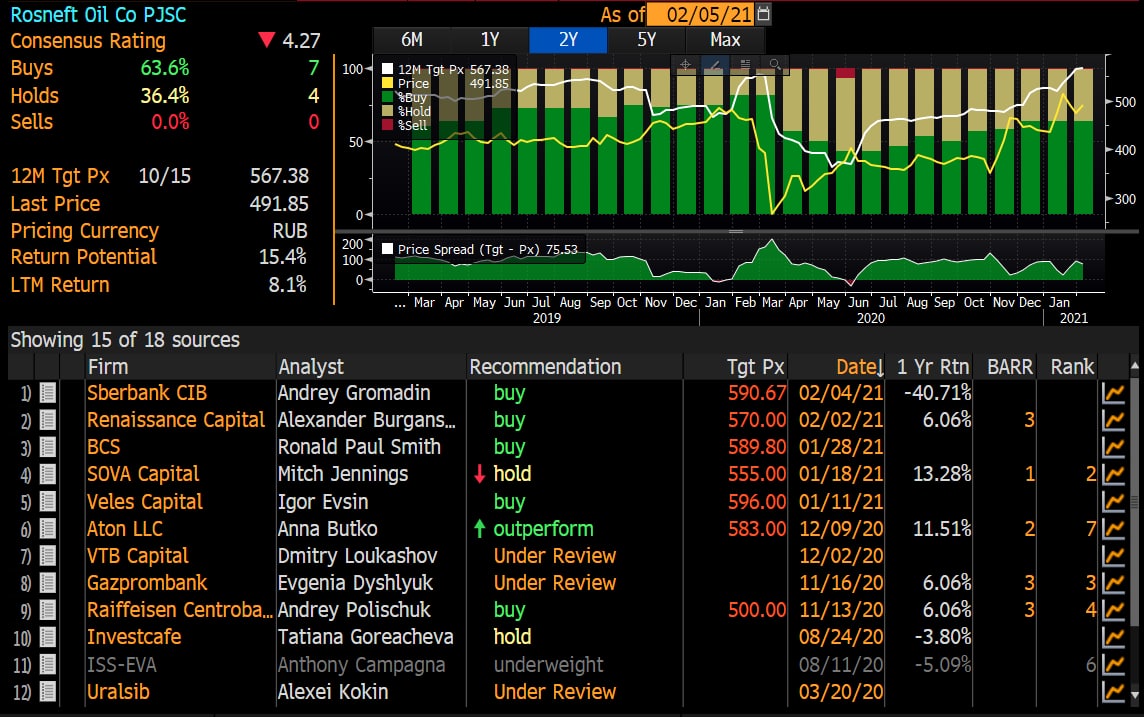
Task: Edit the As of date field
Action: pos(700,15)
